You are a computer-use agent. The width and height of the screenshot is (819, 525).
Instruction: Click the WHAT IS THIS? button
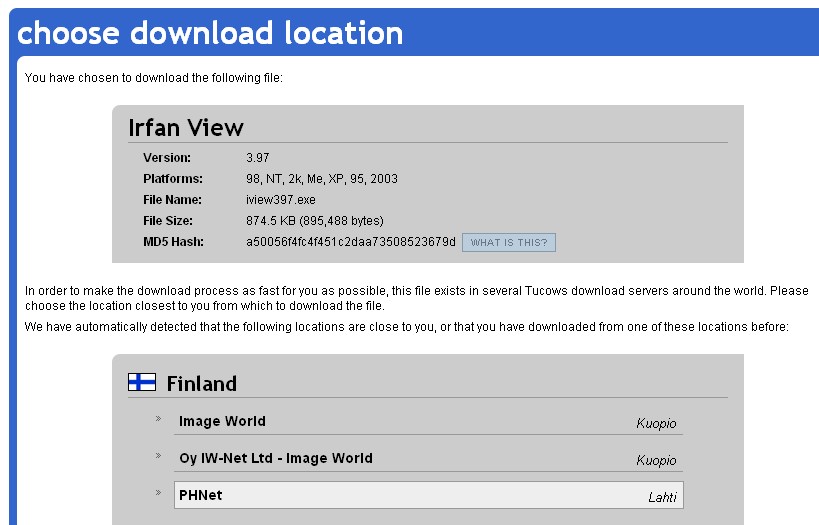(509, 242)
